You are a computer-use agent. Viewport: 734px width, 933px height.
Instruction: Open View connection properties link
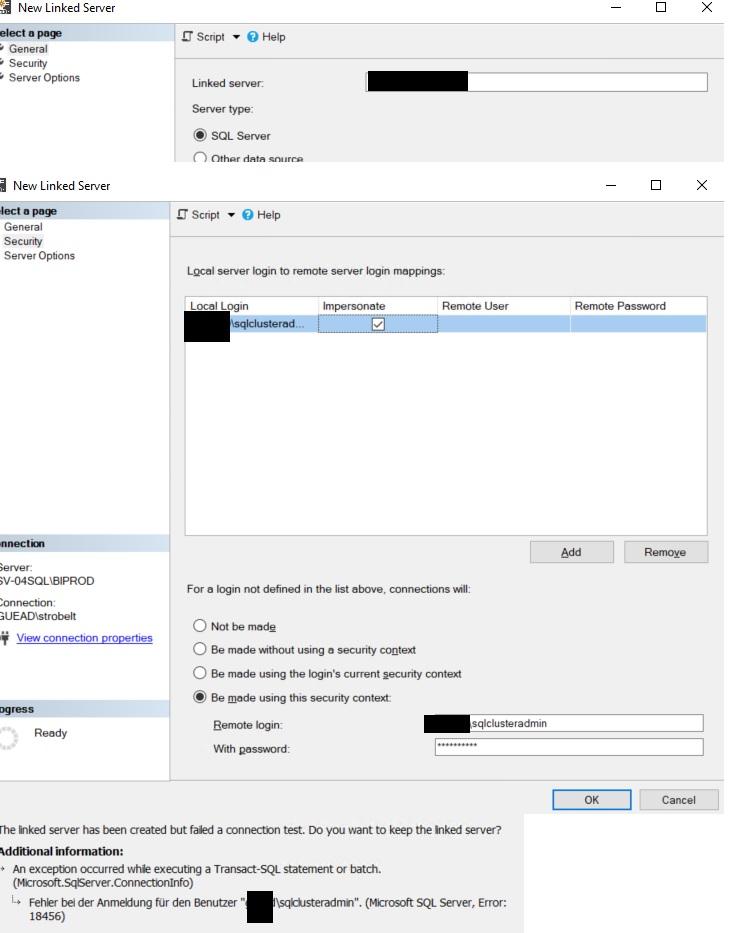[x=84, y=638]
